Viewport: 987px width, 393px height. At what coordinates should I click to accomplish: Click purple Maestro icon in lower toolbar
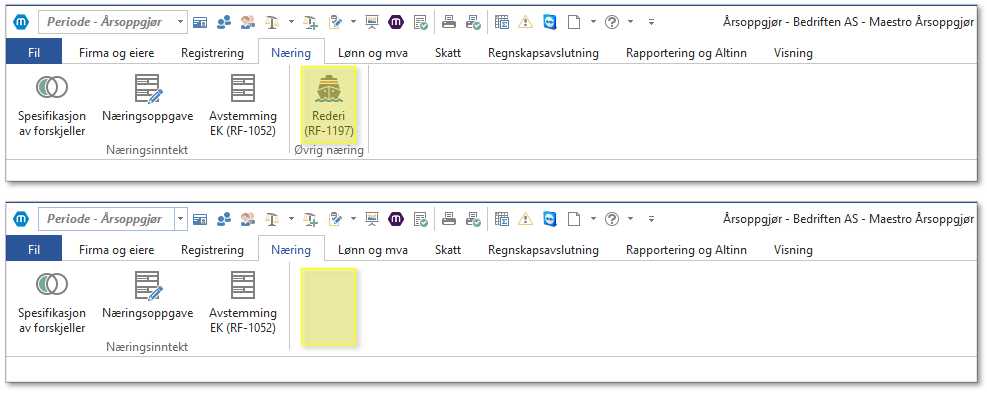[x=396, y=219]
